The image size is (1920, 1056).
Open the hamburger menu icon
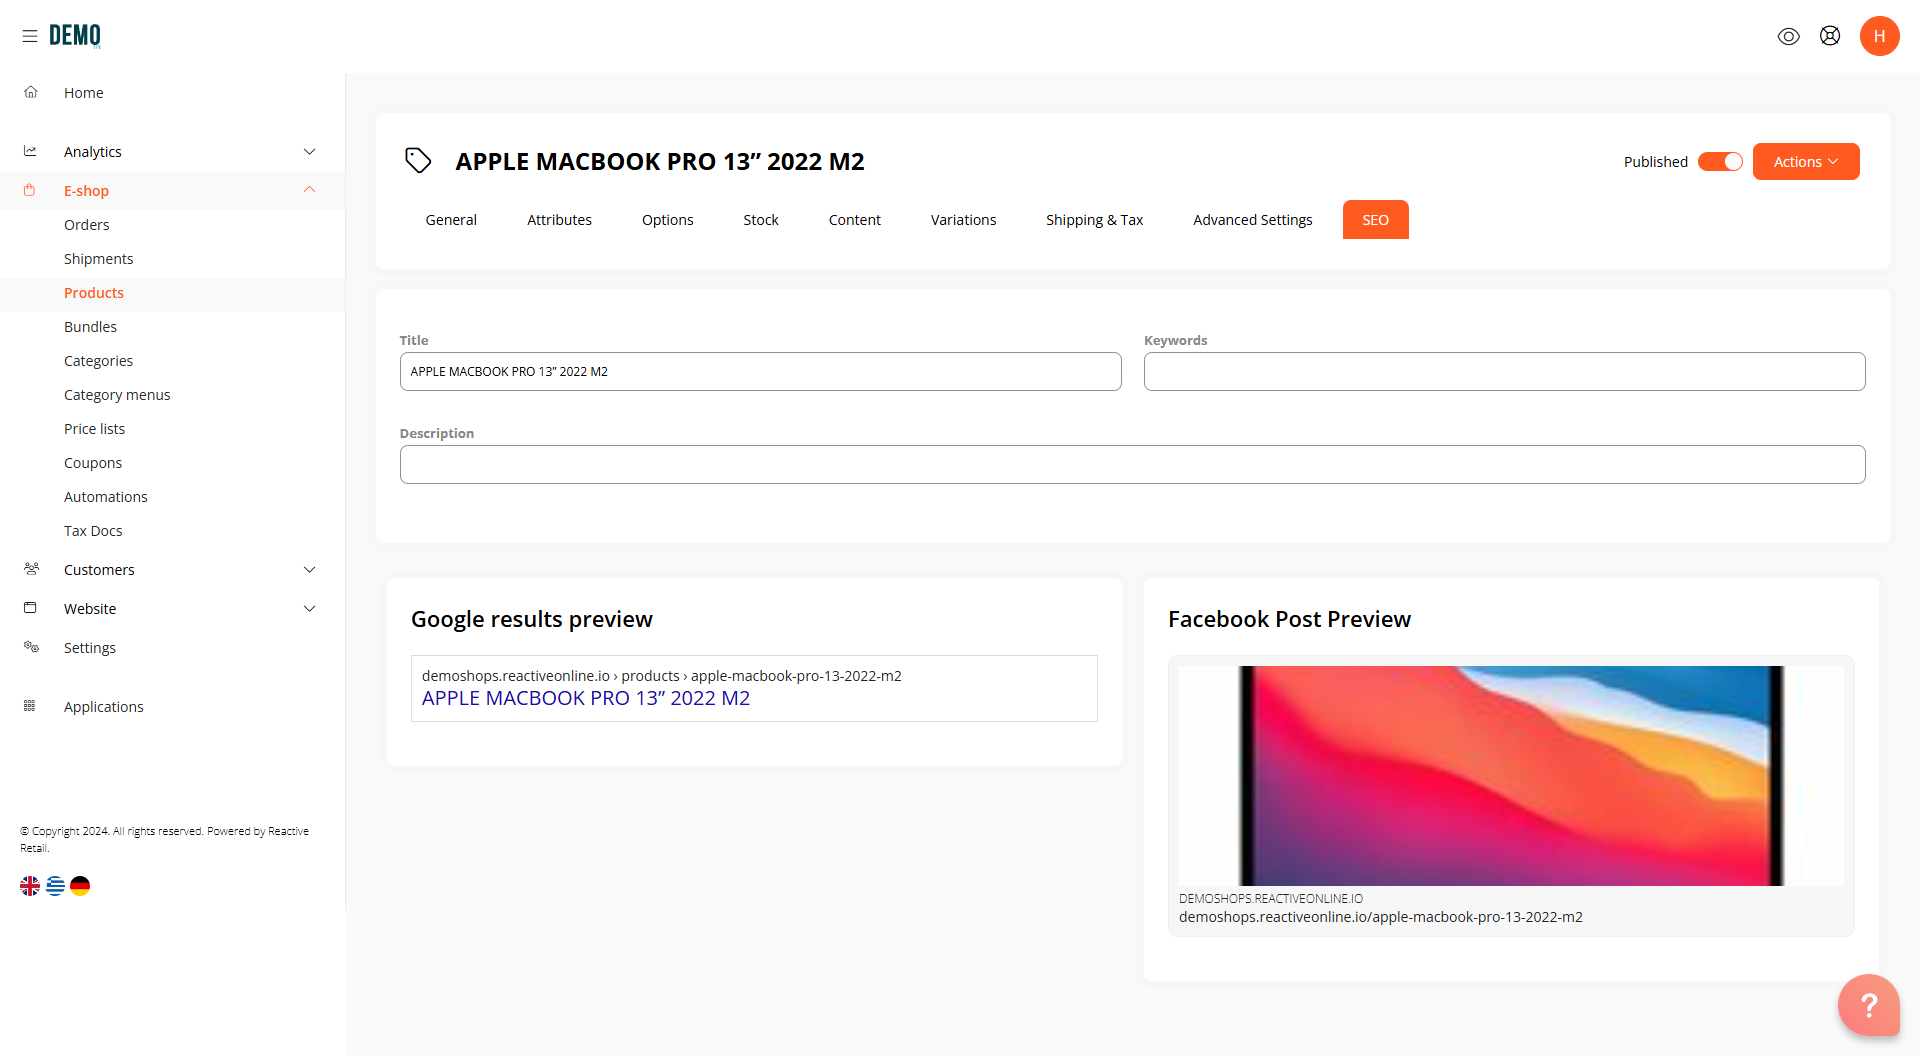coord(30,36)
